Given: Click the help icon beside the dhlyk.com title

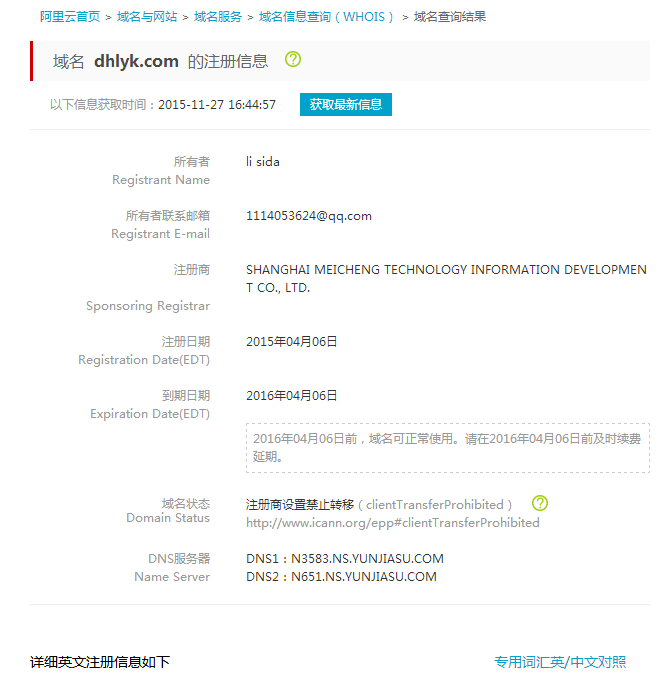Looking at the screenshot, I should (293, 59).
